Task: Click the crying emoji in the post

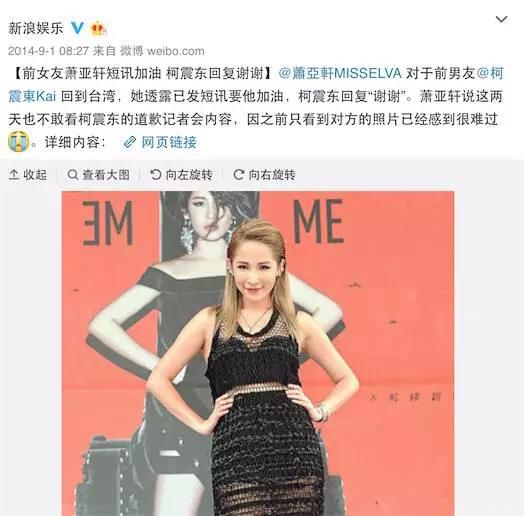Action: [19, 142]
